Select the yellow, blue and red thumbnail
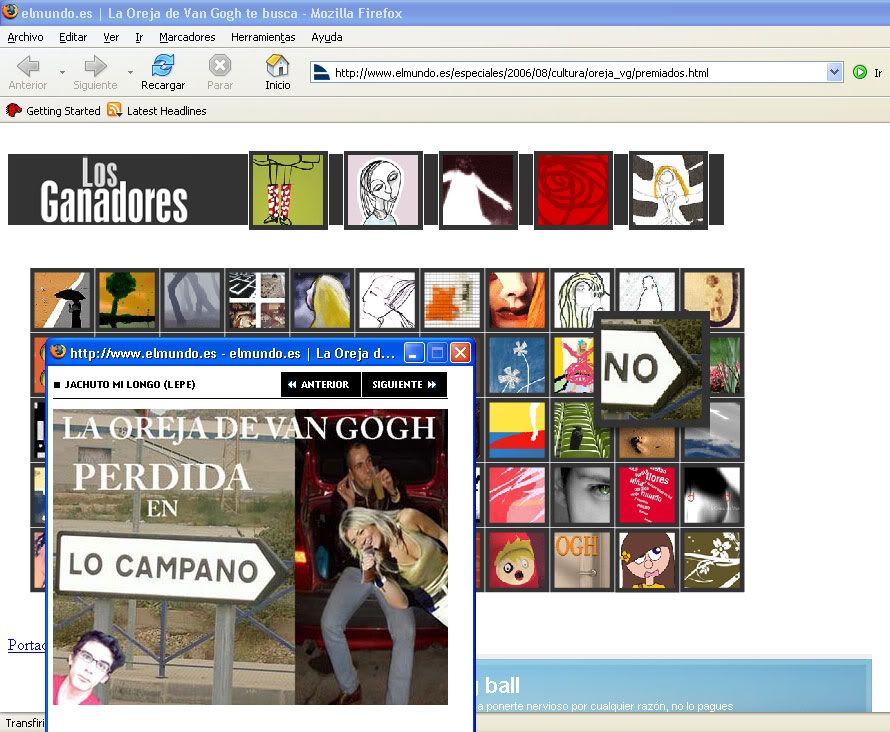Screen dimensions: 890x732 [517, 430]
